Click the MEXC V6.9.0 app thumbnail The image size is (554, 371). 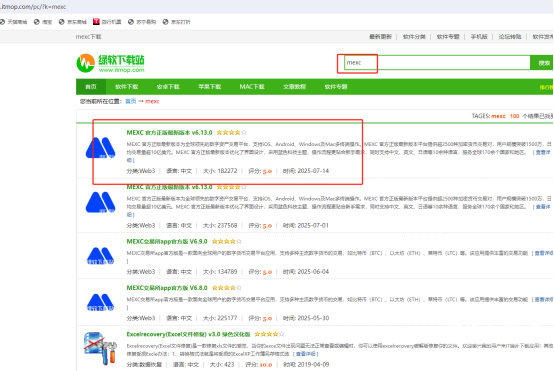coord(100,255)
